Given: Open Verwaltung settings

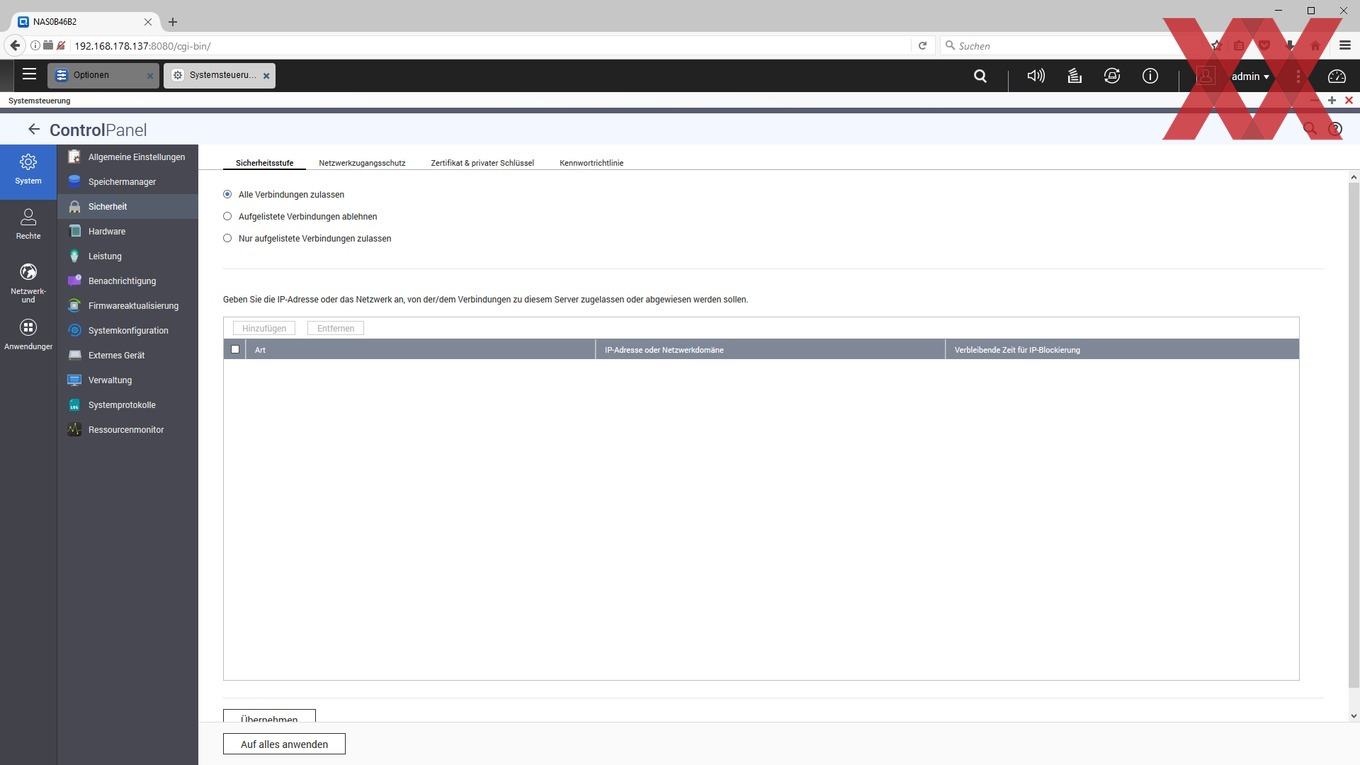Looking at the screenshot, I should click(128, 380).
